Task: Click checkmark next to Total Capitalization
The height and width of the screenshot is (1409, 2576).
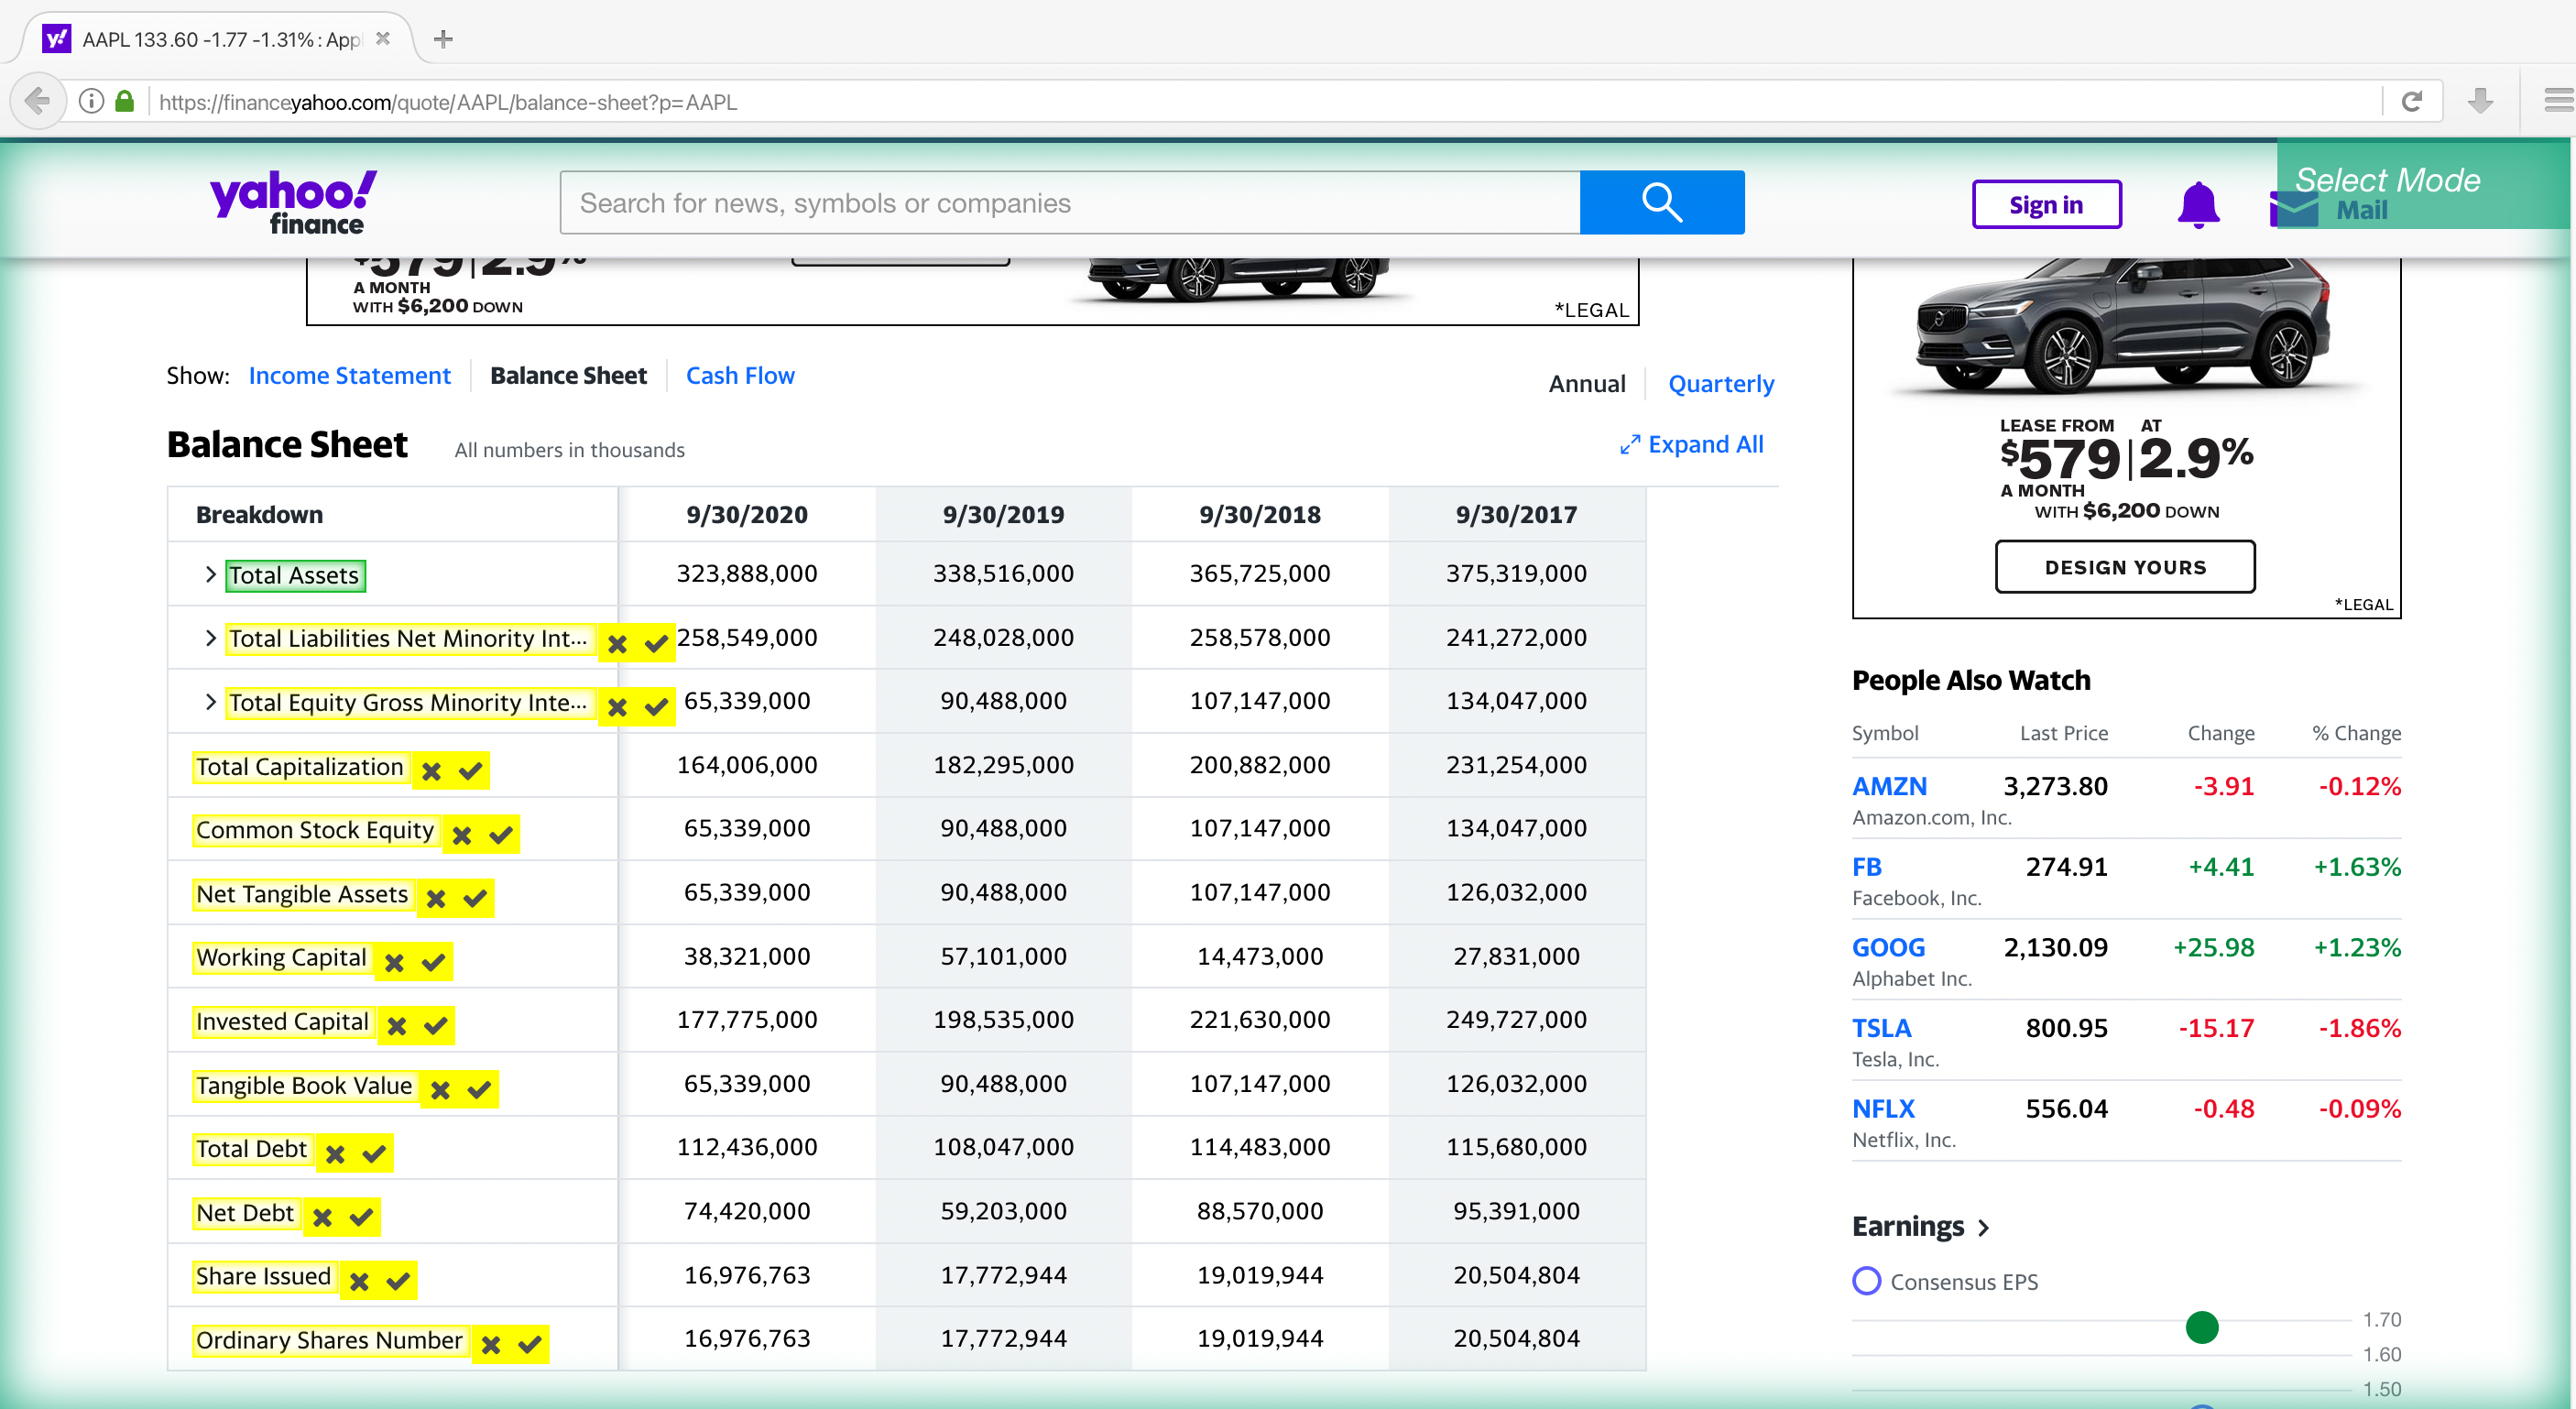Action: [470, 771]
